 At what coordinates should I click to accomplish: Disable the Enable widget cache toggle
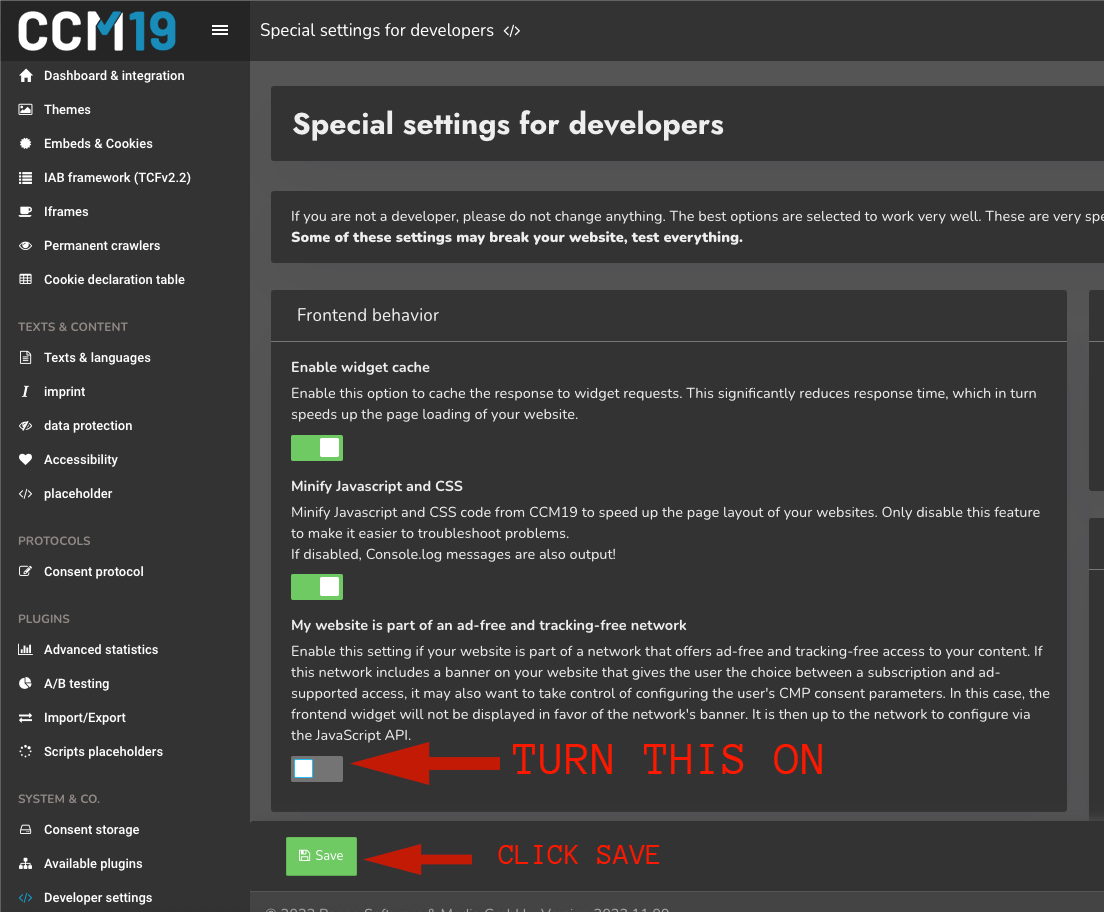pos(317,448)
